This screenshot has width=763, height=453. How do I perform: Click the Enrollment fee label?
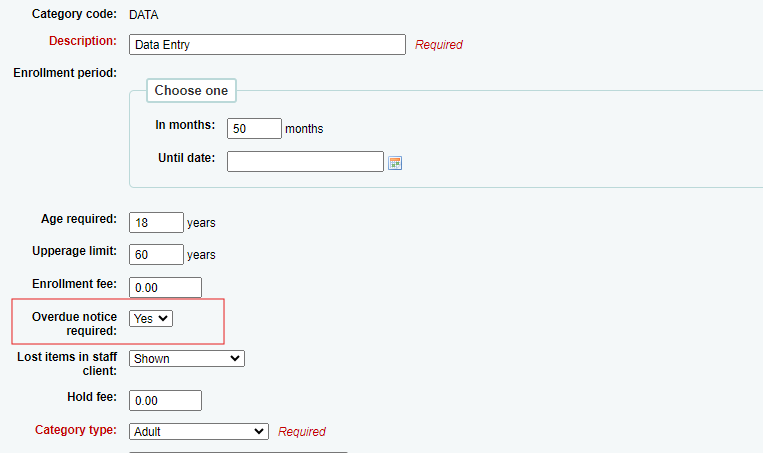click(x=74, y=284)
